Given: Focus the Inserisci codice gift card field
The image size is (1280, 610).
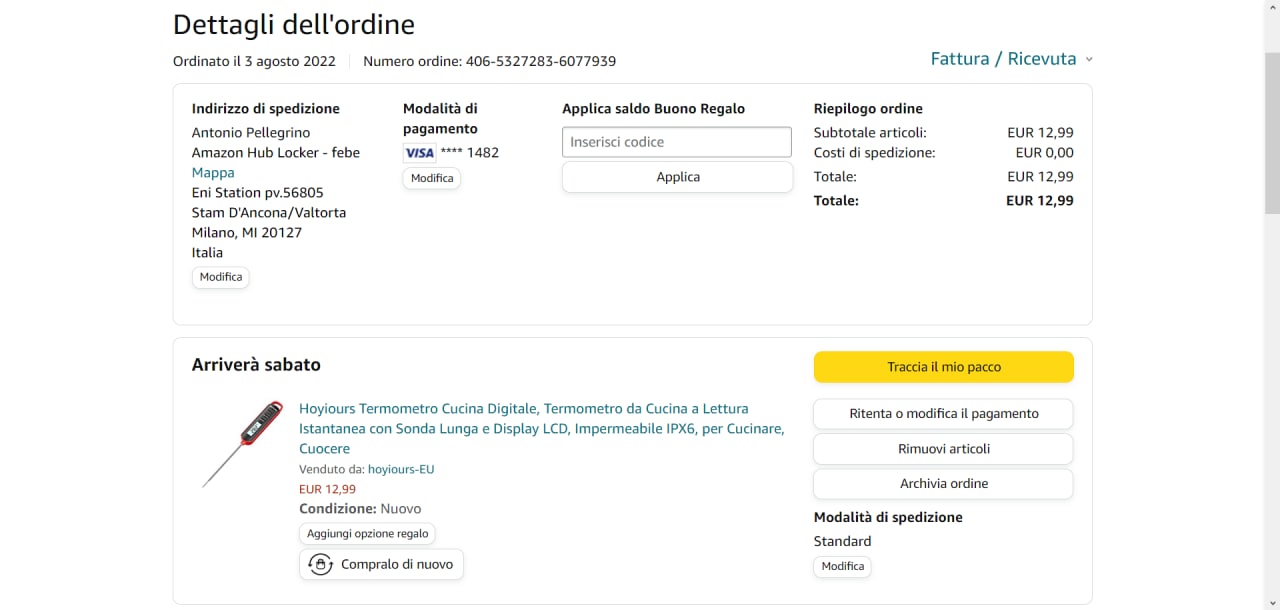Looking at the screenshot, I should pyautogui.click(x=677, y=142).
